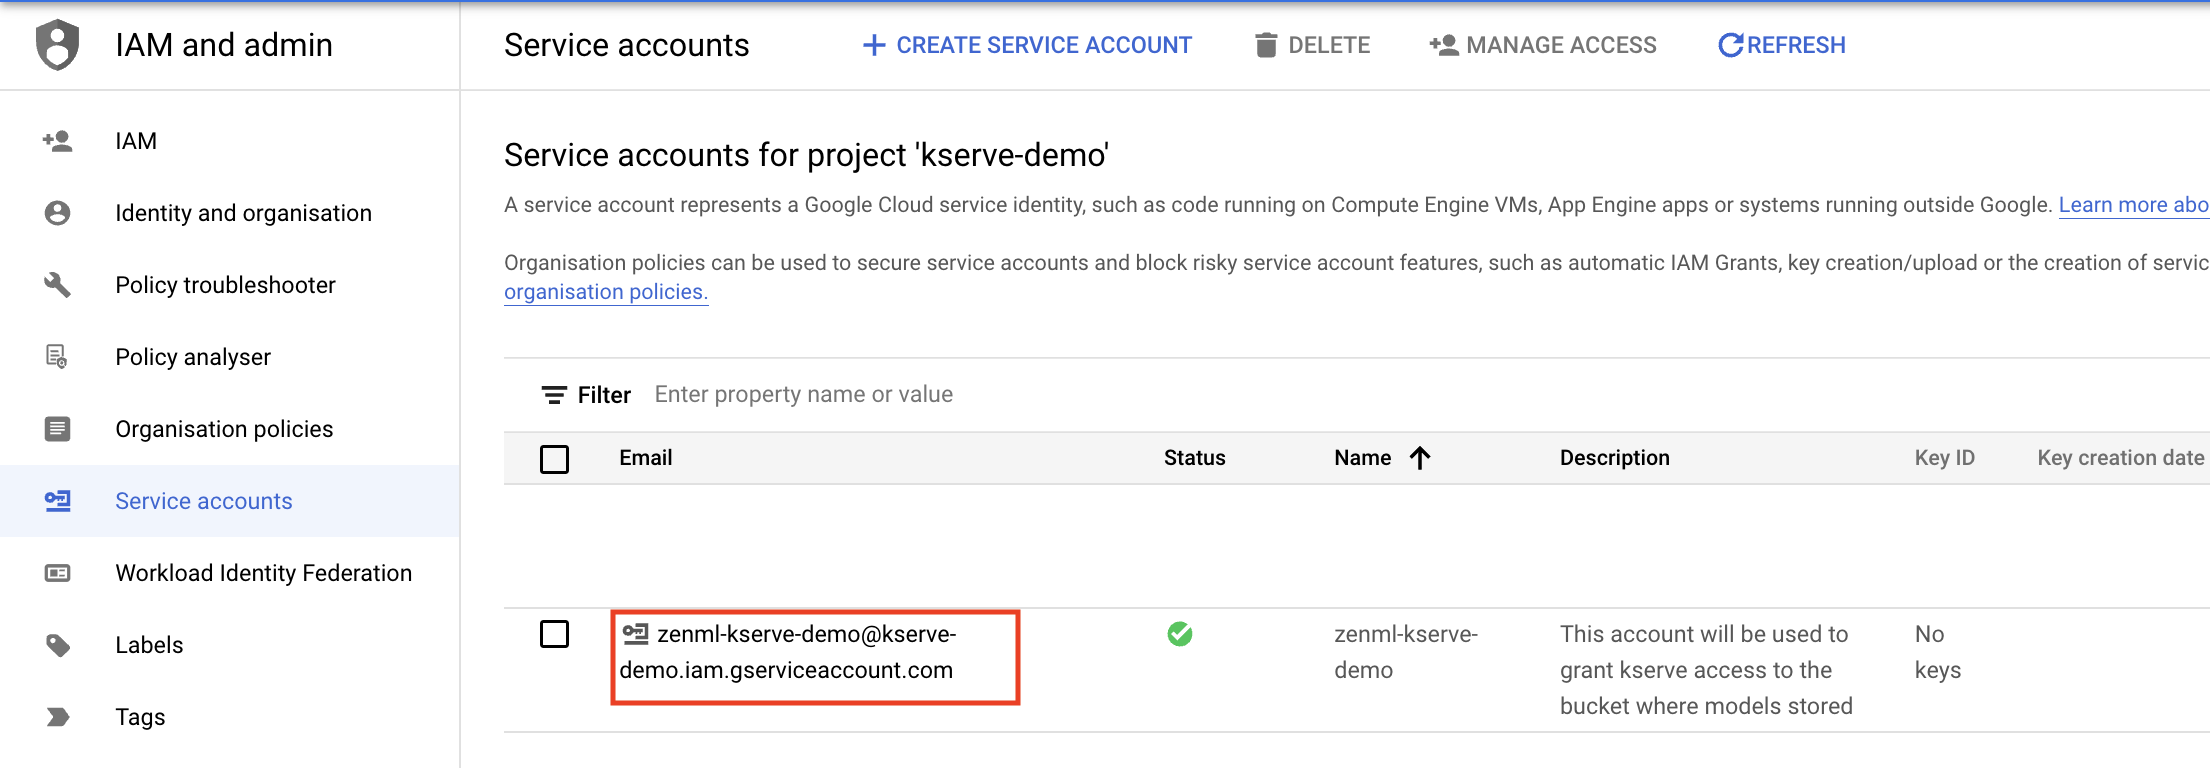Click CREATE SERVICE ACCOUNT button
The height and width of the screenshot is (768, 2210).
[x=1027, y=45]
